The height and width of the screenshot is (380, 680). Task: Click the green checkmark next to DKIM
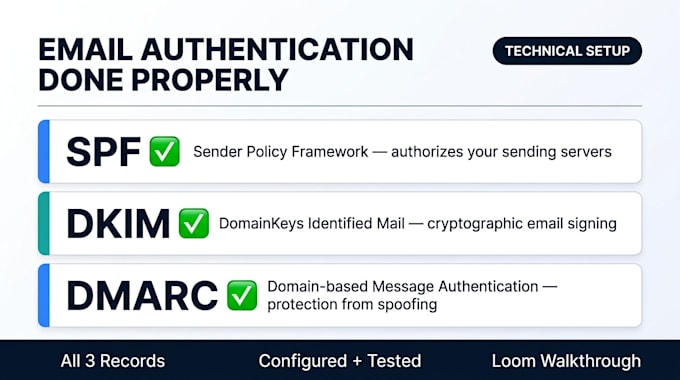[193, 223]
